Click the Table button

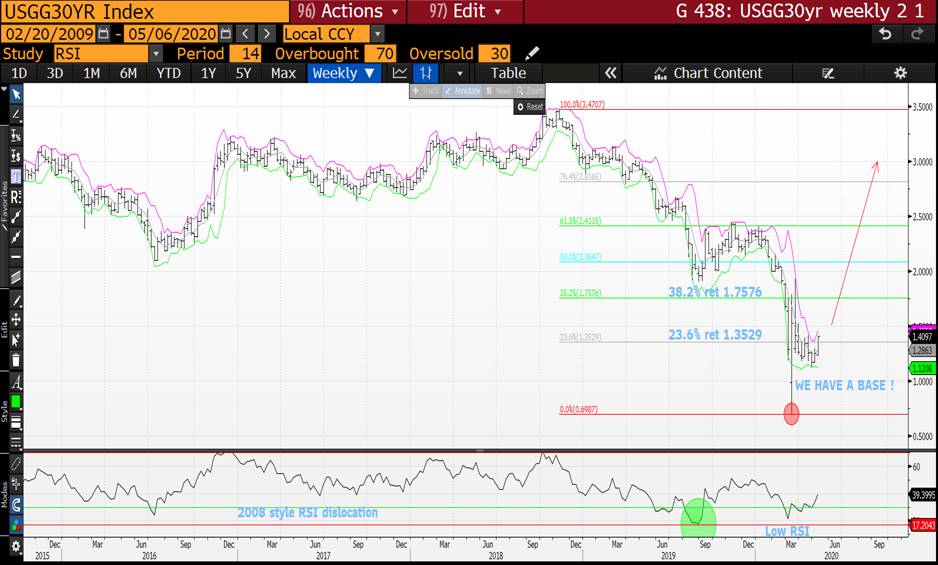pyautogui.click(x=508, y=73)
